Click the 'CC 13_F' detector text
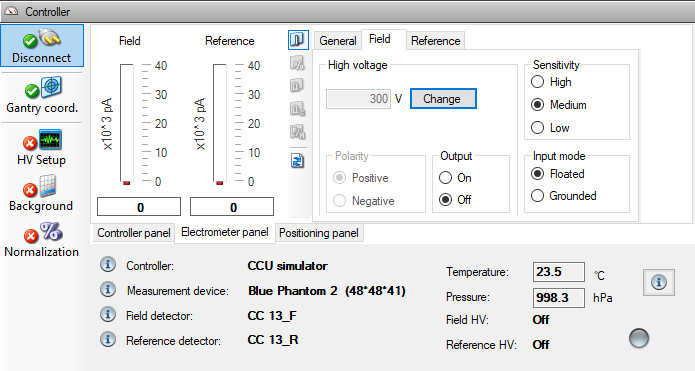This screenshot has width=695, height=371. pyautogui.click(x=272, y=316)
